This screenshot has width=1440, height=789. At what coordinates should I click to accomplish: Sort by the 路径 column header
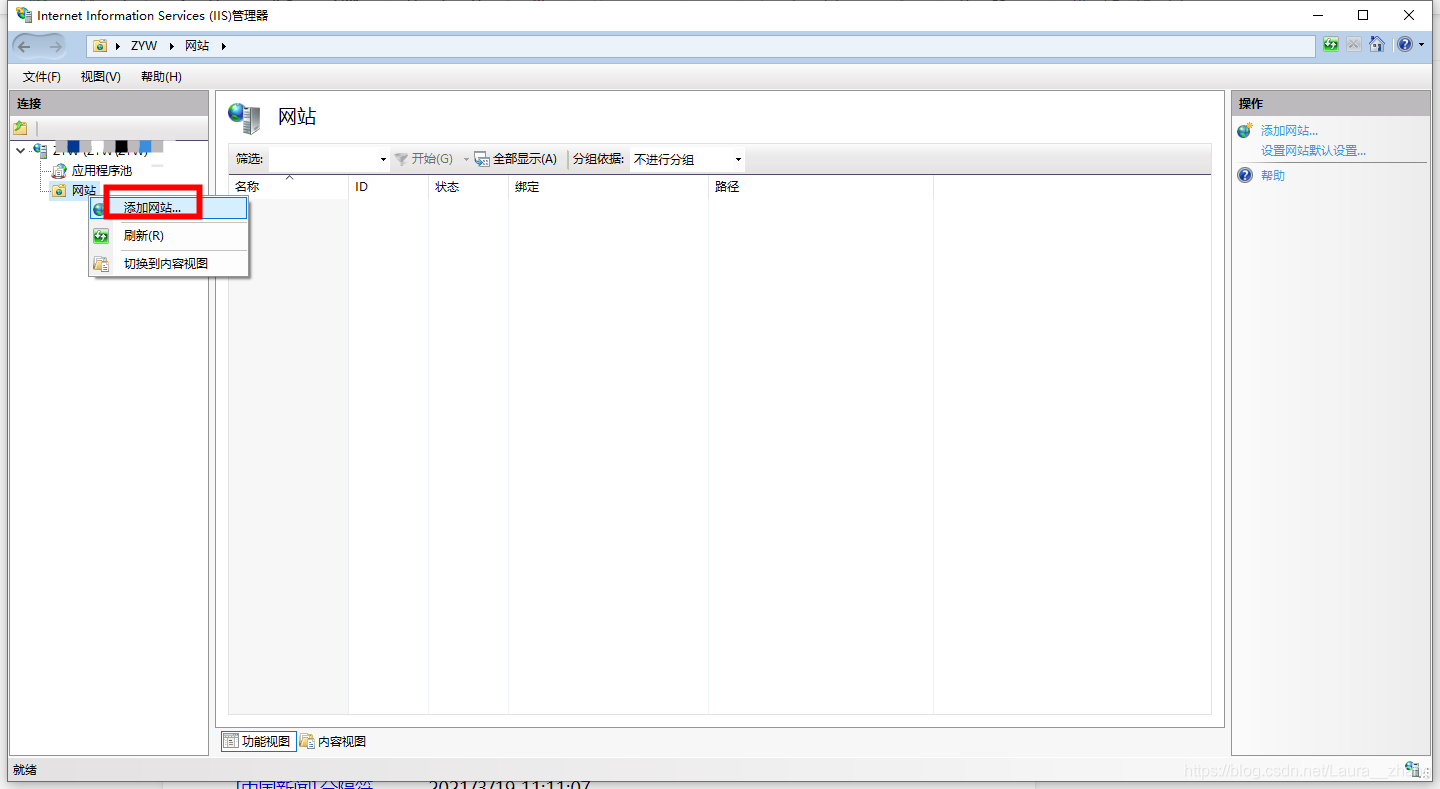(x=821, y=187)
